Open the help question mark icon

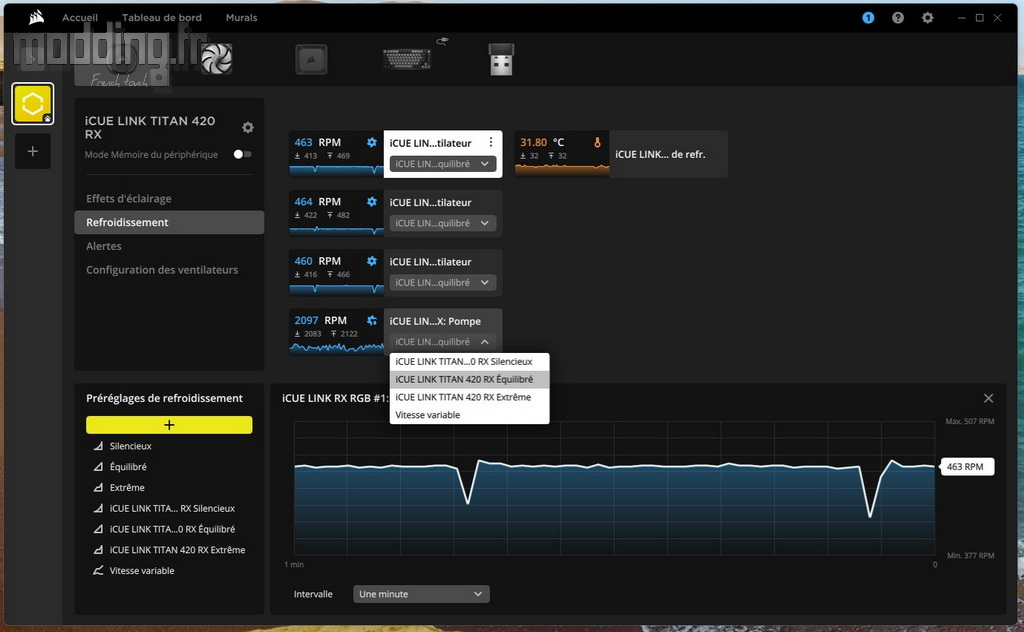click(898, 18)
